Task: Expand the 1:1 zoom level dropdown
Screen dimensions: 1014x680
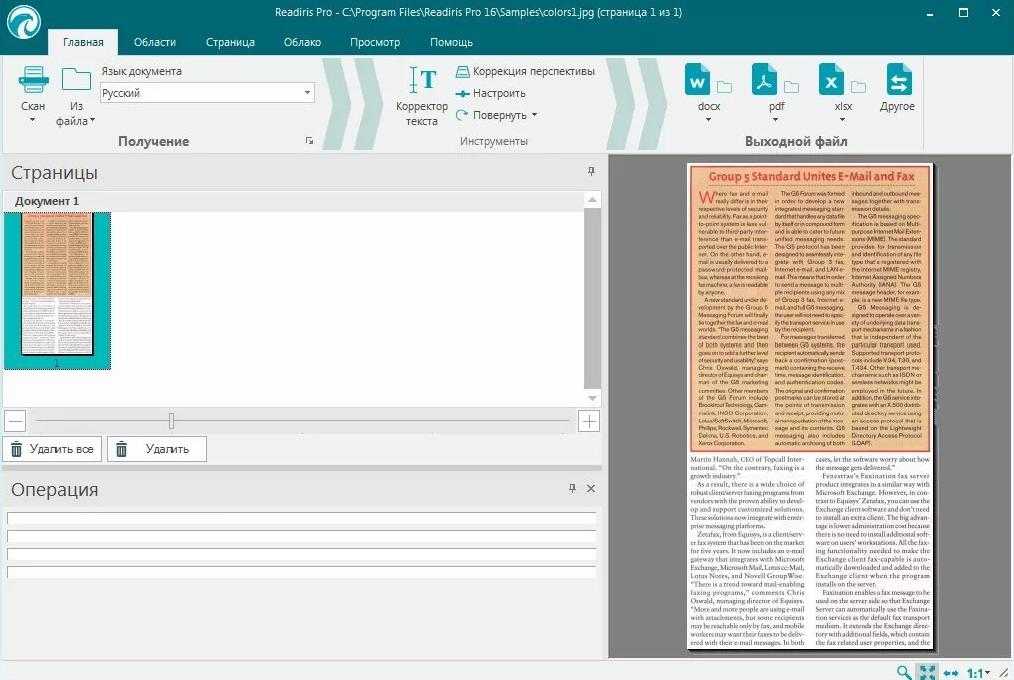Action: click(x=980, y=673)
